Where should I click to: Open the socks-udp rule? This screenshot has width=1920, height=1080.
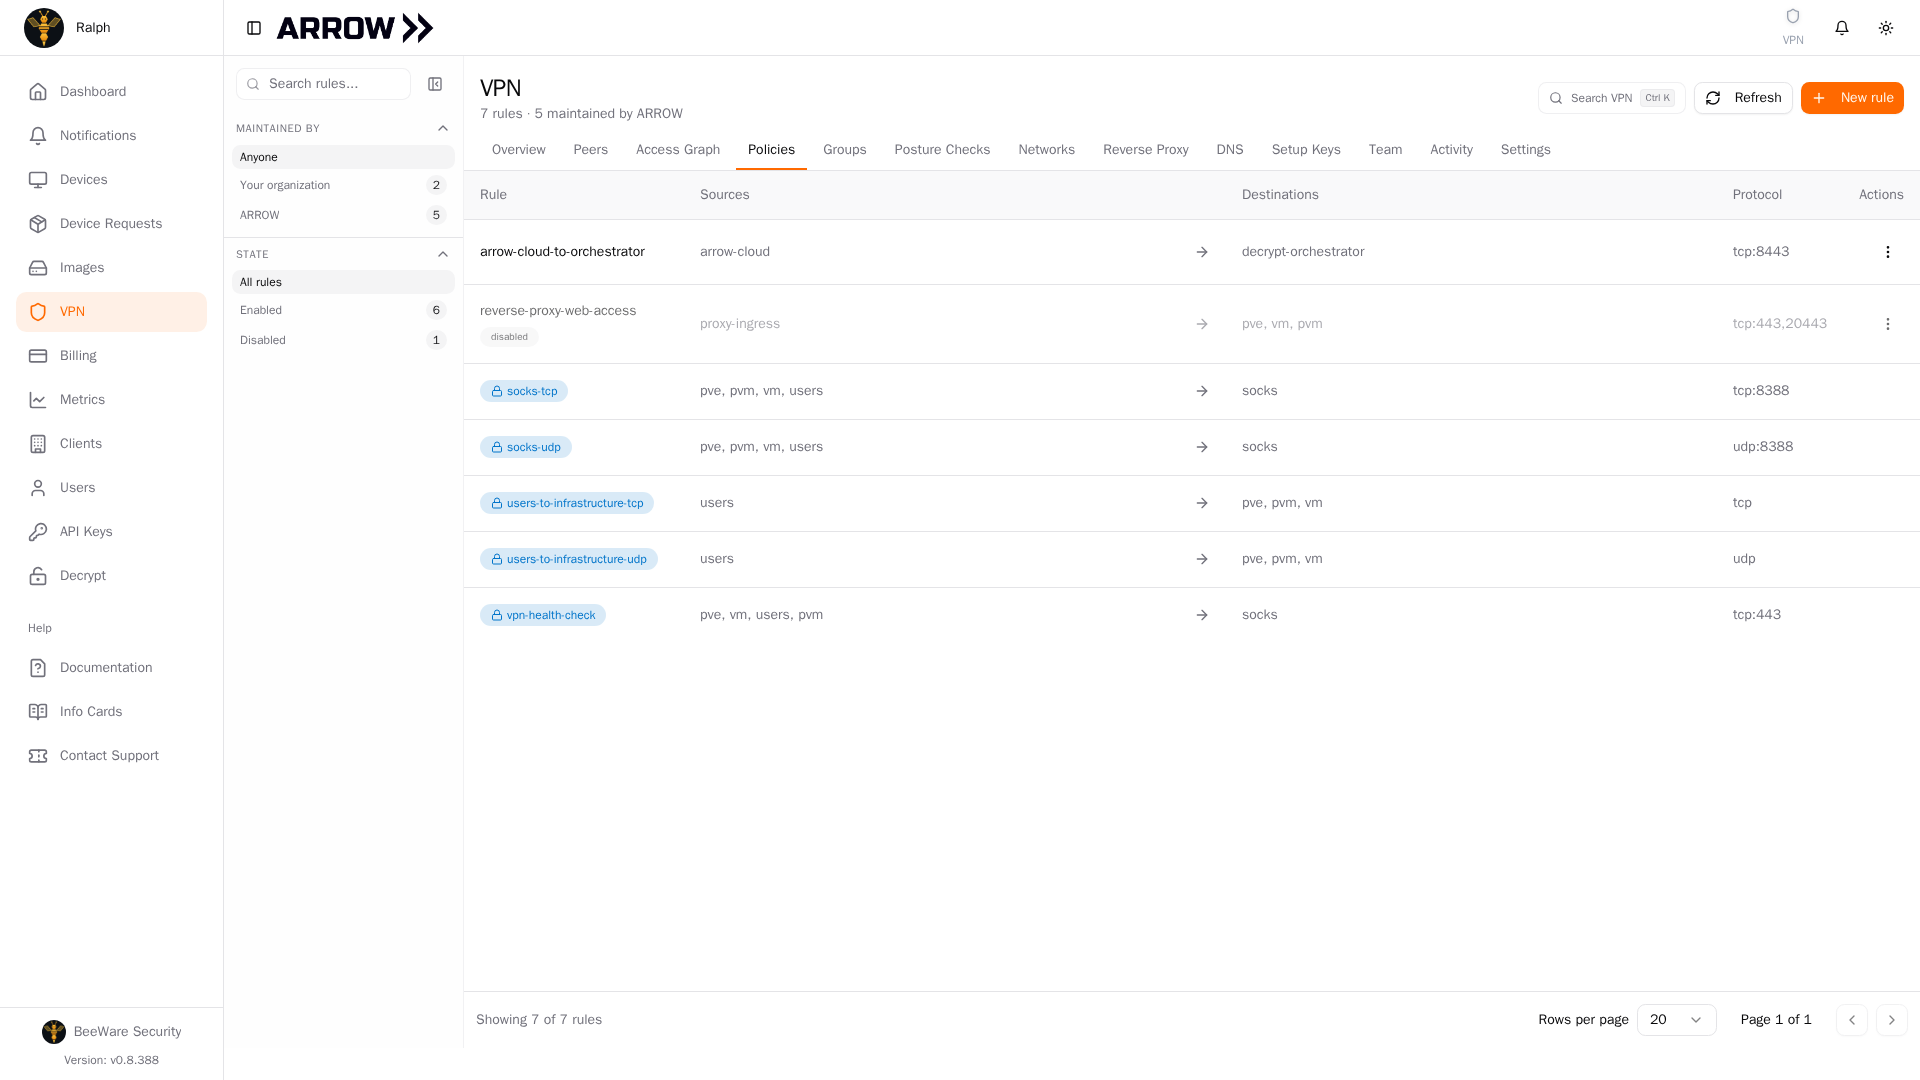[526, 447]
